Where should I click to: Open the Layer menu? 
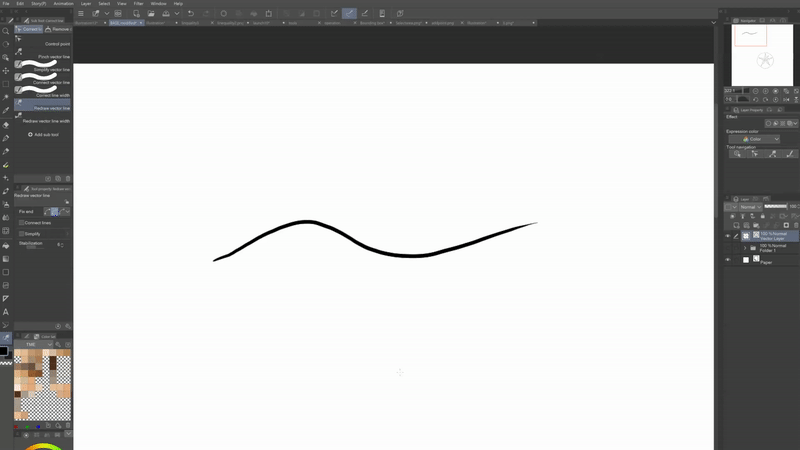click(86, 4)
